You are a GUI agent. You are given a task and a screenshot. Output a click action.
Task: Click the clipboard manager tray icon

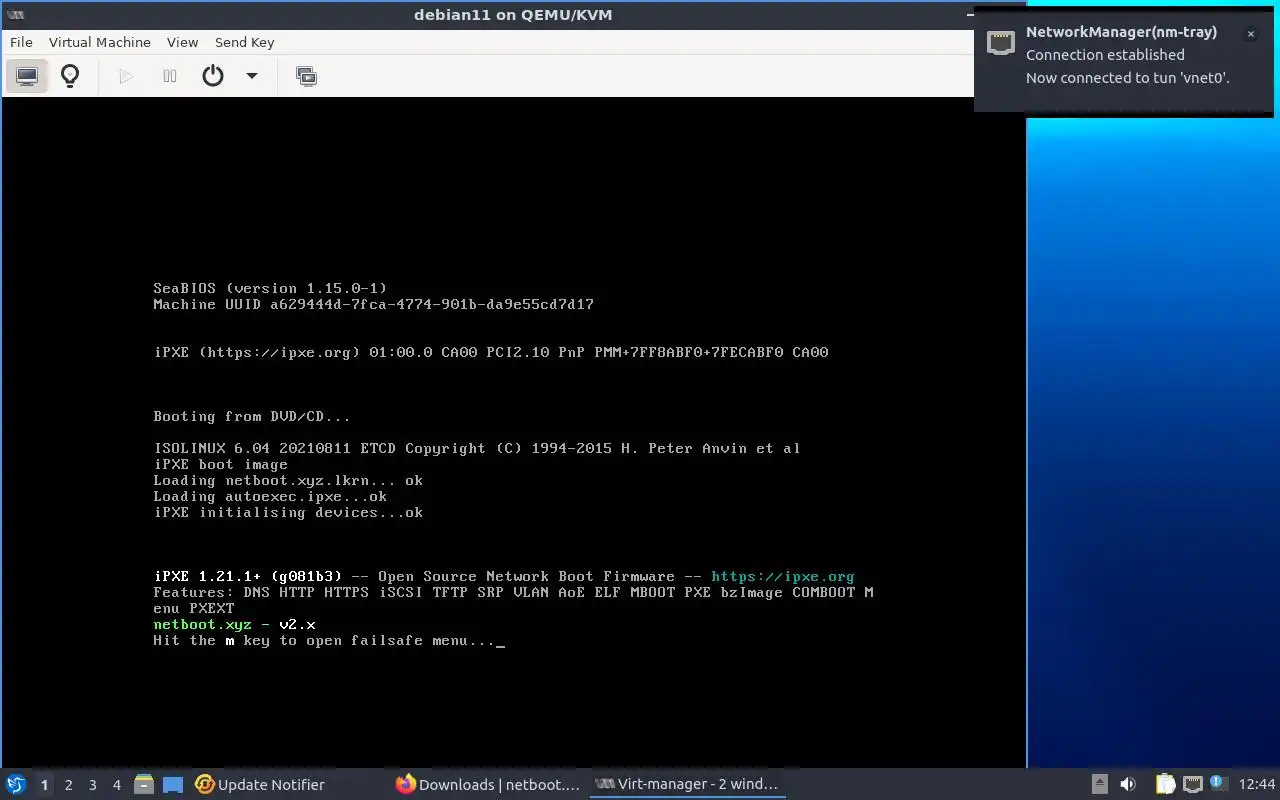(x=1165, y=785)
